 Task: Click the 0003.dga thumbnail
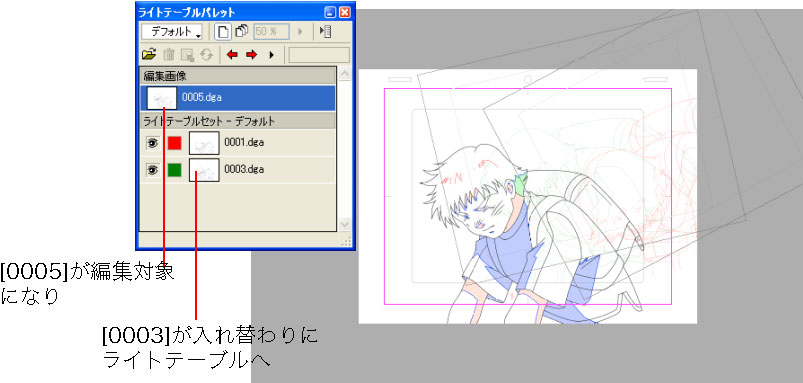[204, 169]
